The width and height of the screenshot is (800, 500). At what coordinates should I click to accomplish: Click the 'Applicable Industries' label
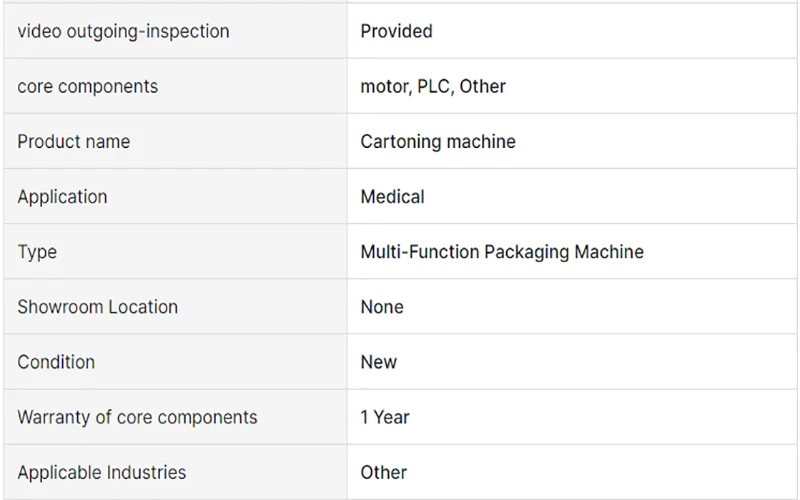click(x=102, y=472)
